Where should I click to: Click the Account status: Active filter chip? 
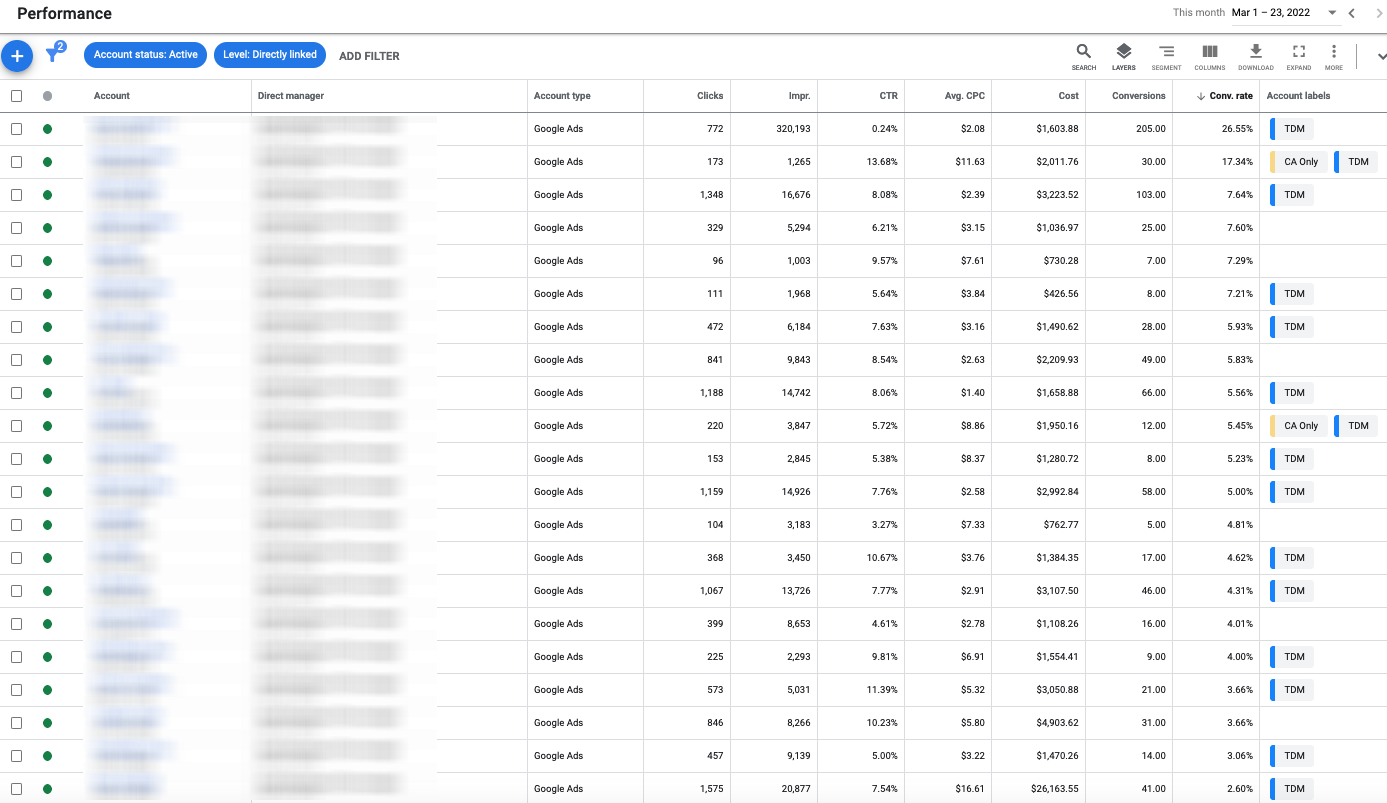[x=146, y=55]
